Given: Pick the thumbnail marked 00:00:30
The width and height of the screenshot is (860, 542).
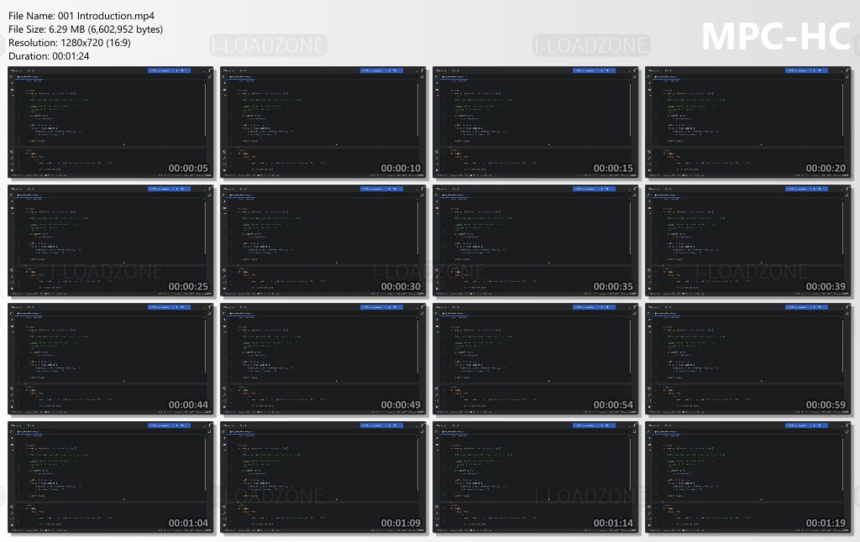Looking at the screenshot, I should 323,241.
